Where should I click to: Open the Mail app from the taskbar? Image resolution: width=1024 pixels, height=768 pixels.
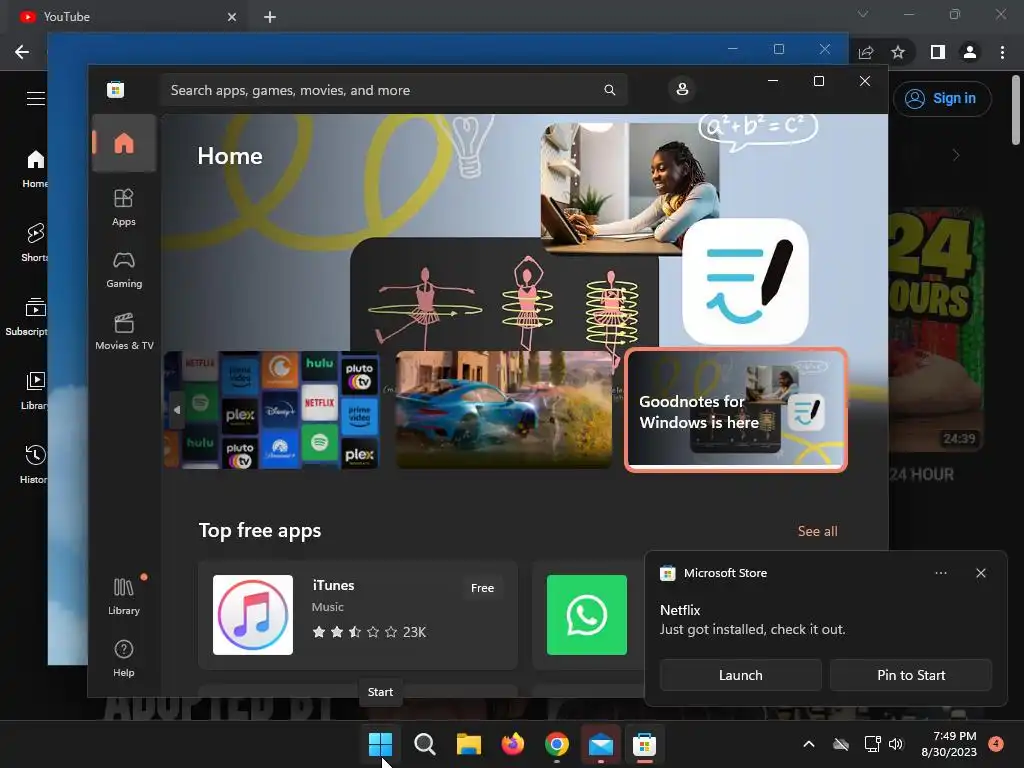pyautogui.click(x=600, y=744)
